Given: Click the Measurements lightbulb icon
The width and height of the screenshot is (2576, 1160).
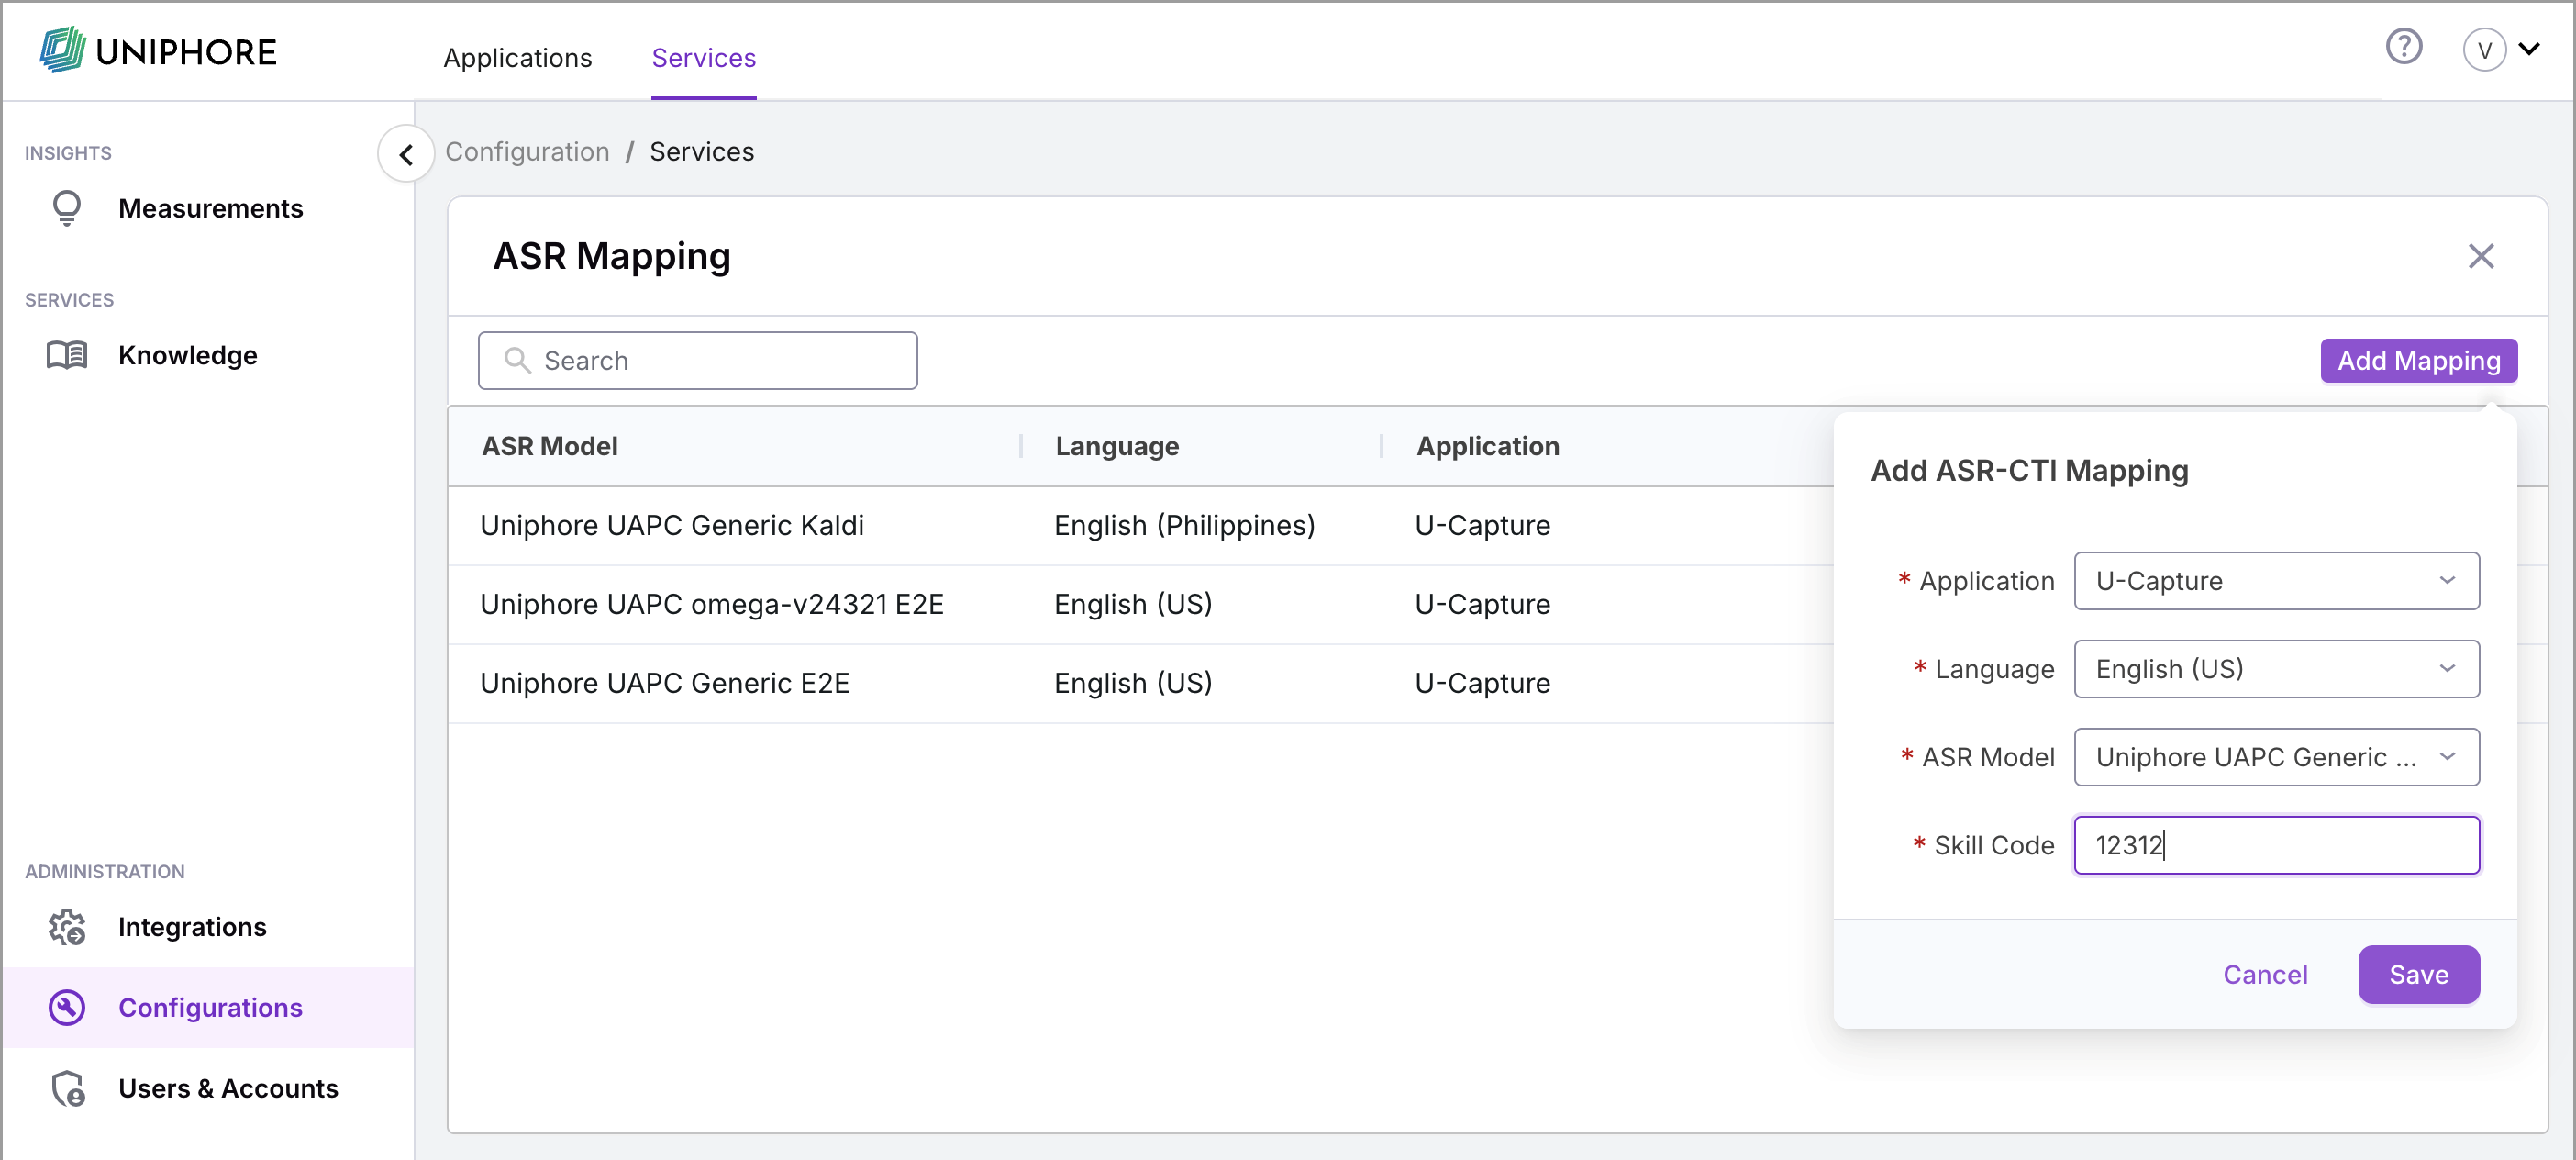Looking at the screenshot, I should click(x=67, y=208).
